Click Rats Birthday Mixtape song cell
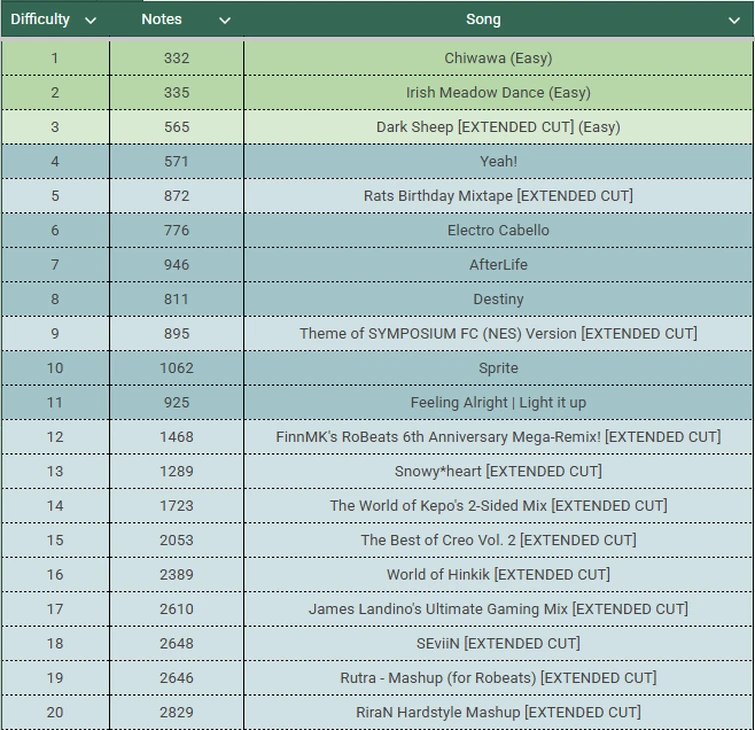This screenshot has width=755, height=730. pos(498,196)
